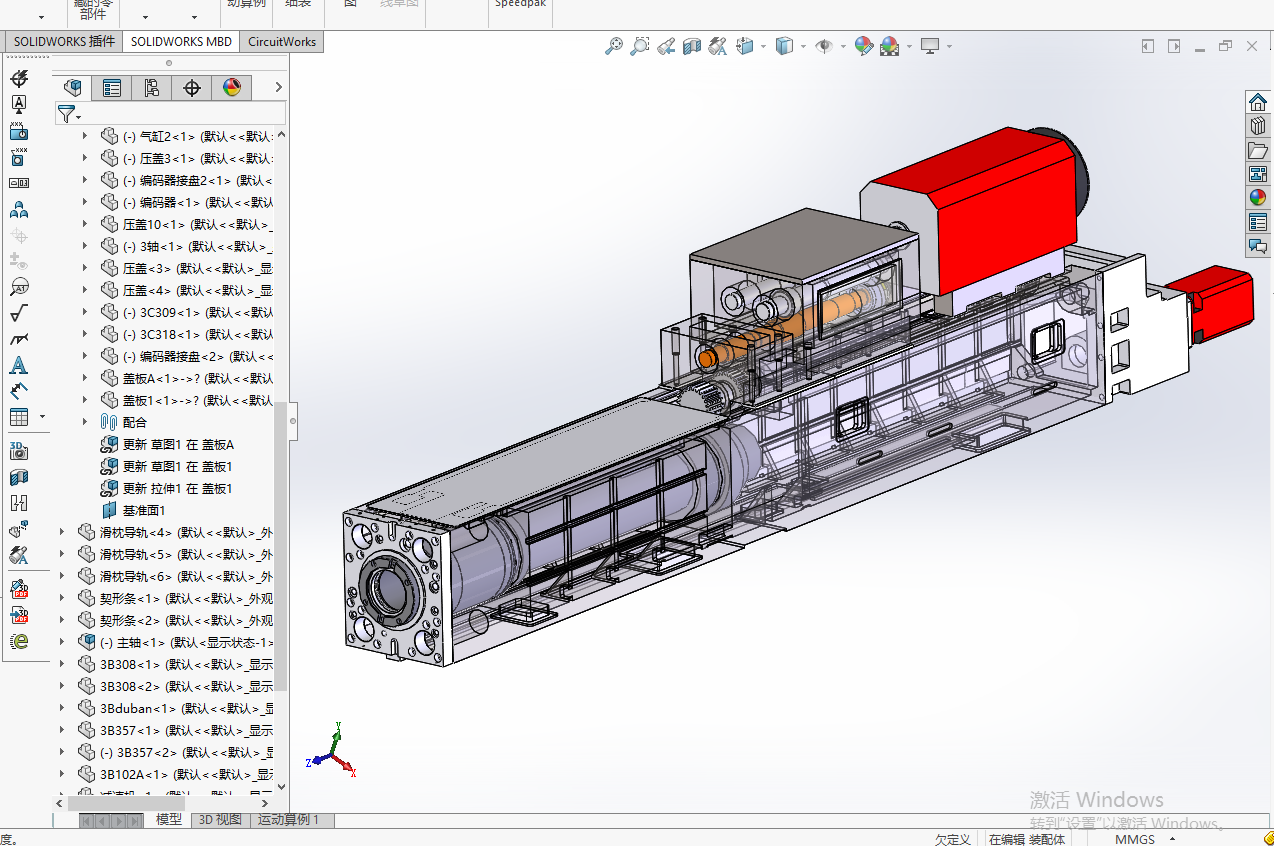The width and height of the screenshot is (1274, 846).
Task: Open the Custom Properties task pane icon
Action: [1258, 222]
